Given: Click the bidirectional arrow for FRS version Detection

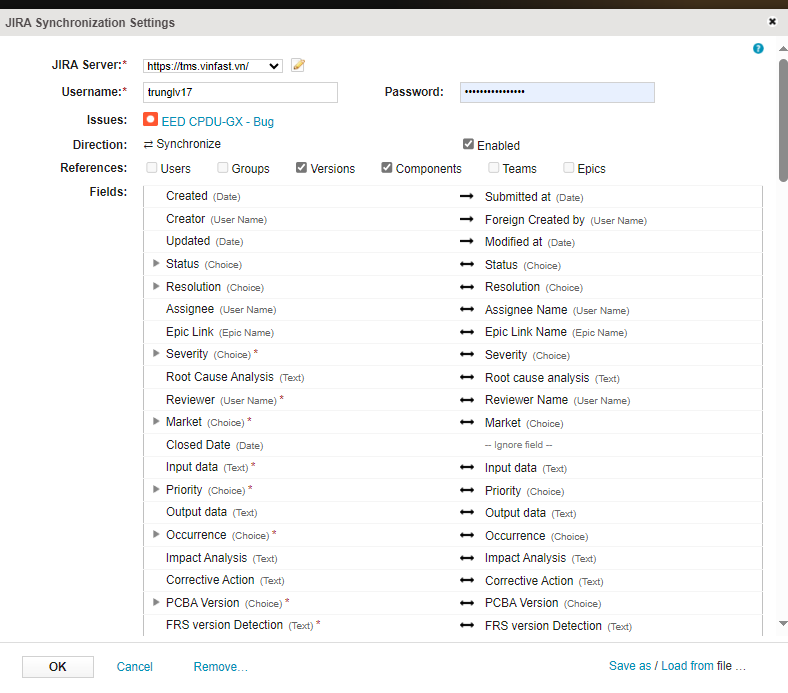Looking at the screenshot, I should coord(466,625).
